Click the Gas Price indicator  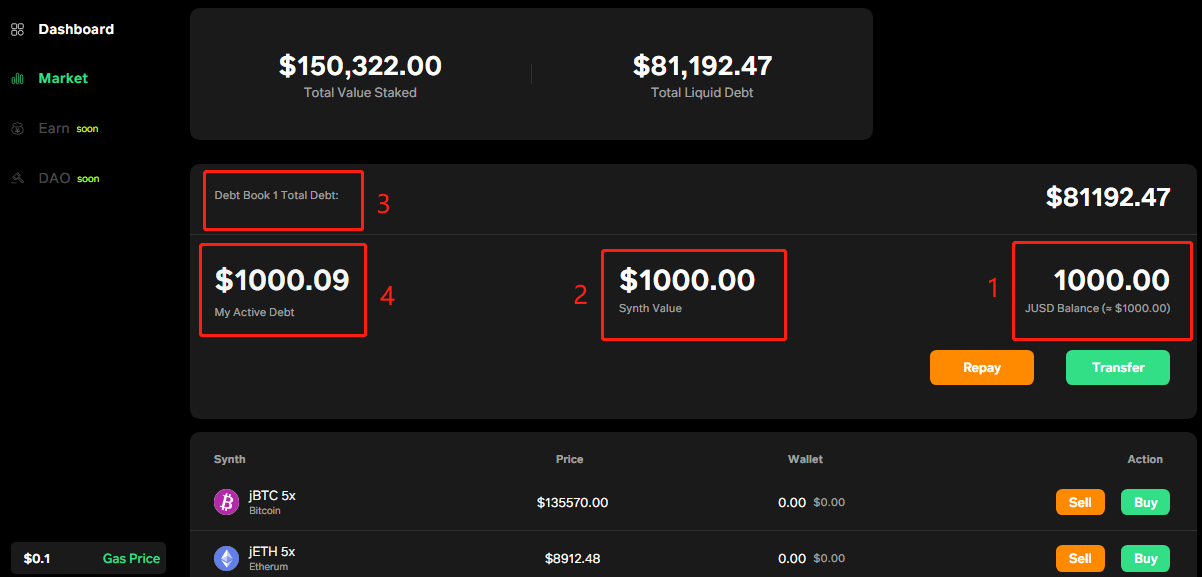coord(88,558)
